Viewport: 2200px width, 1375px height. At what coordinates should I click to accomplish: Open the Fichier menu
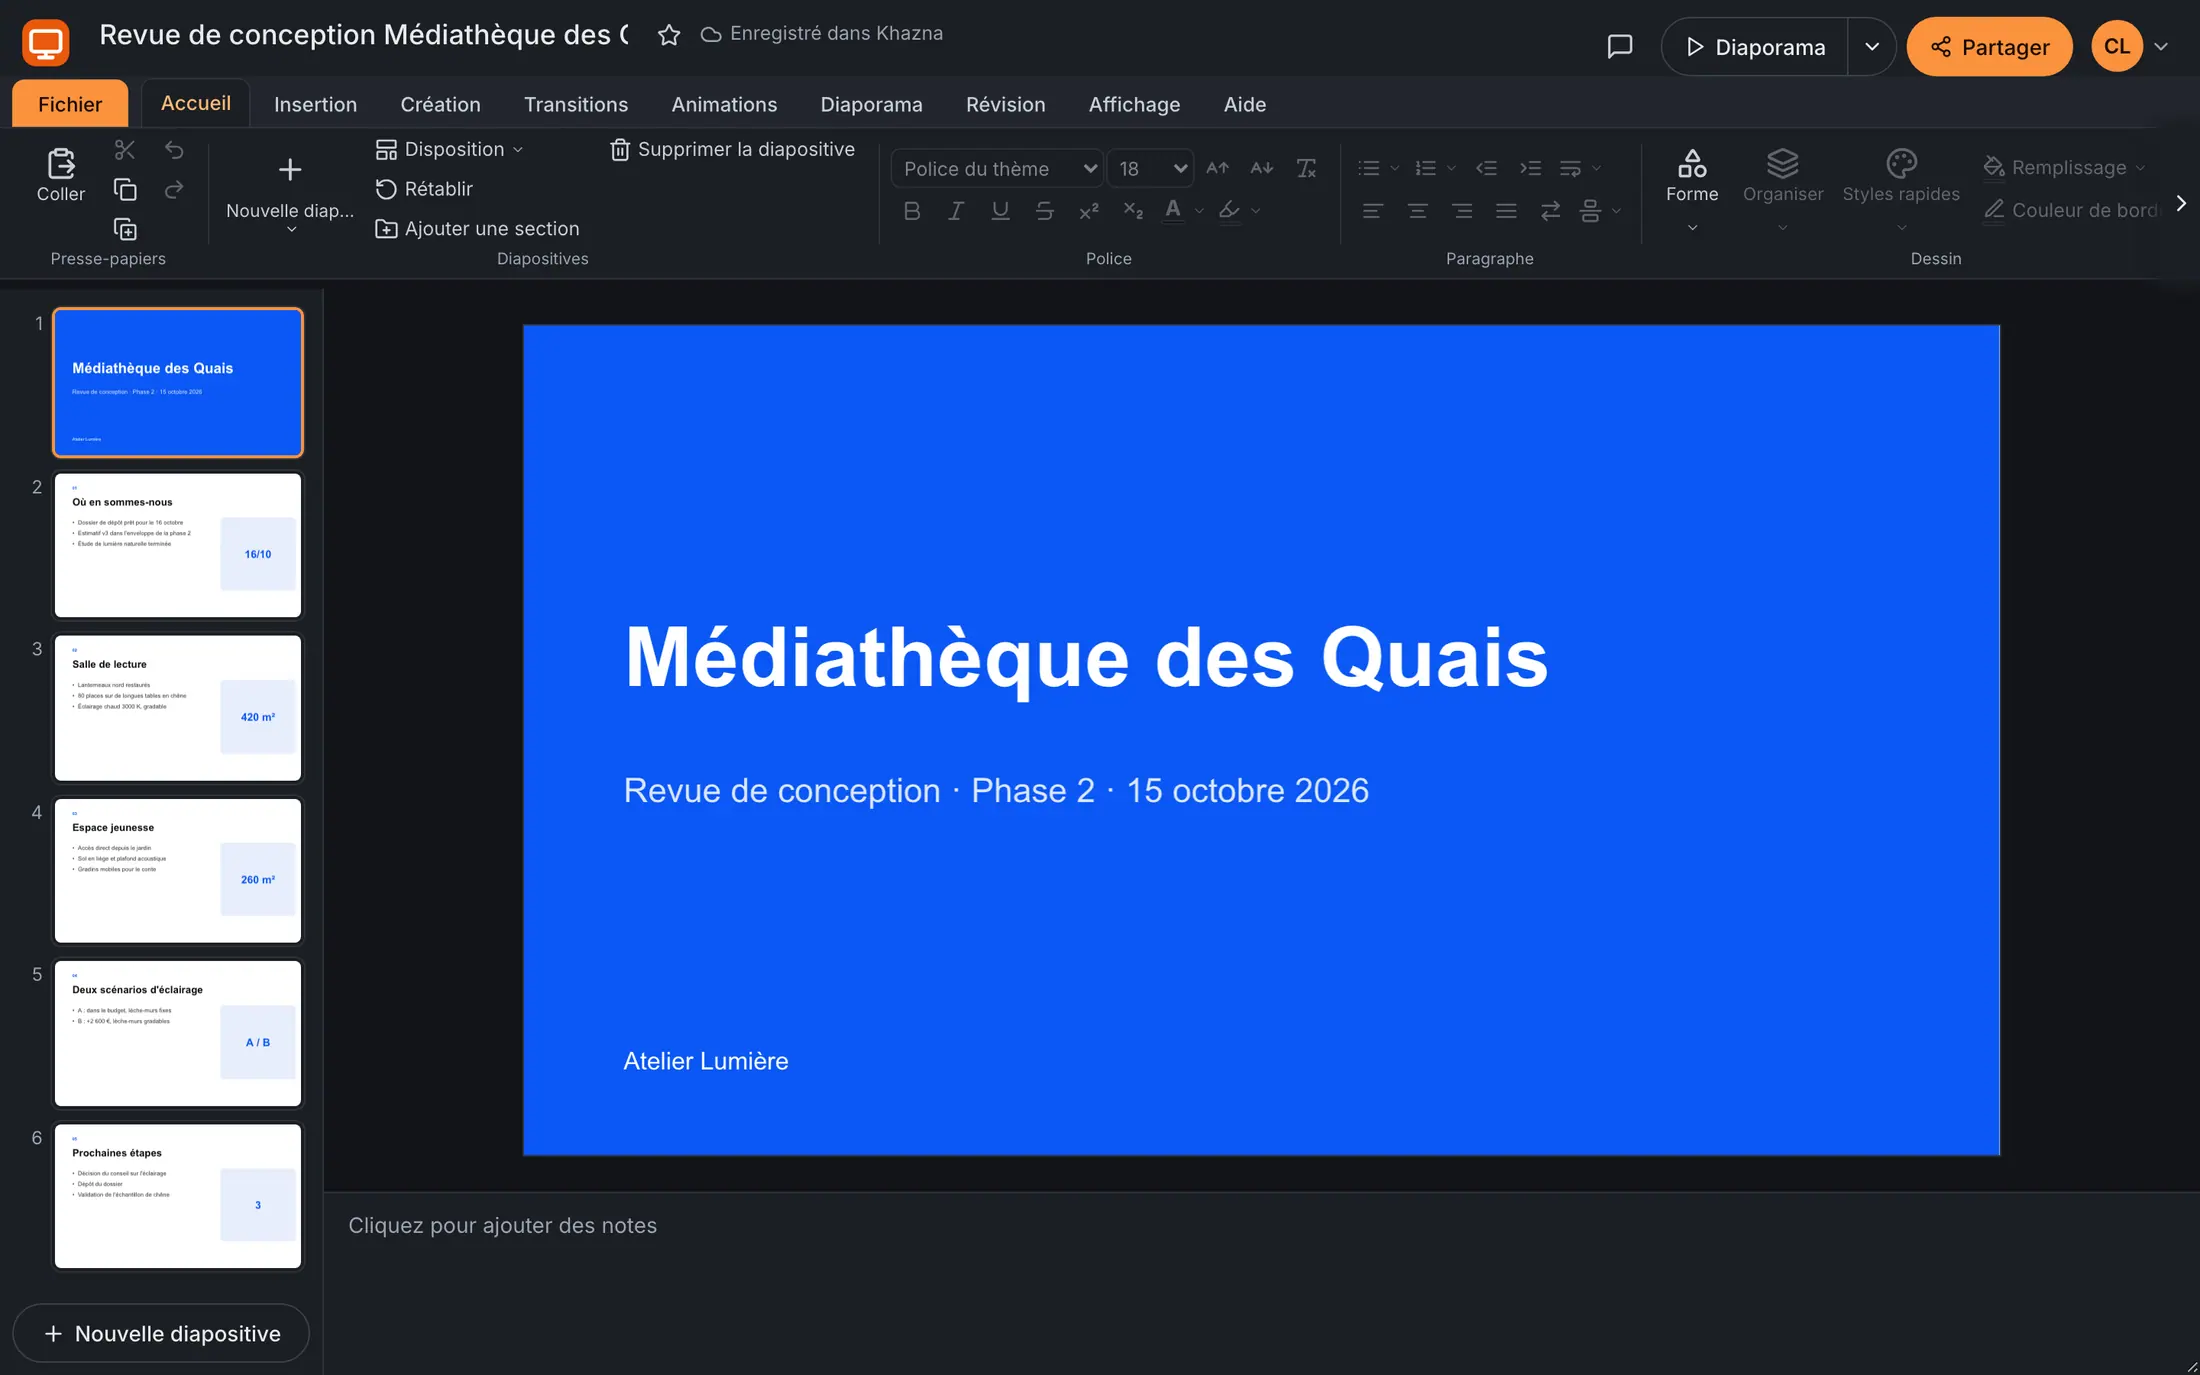coord(70,104)
